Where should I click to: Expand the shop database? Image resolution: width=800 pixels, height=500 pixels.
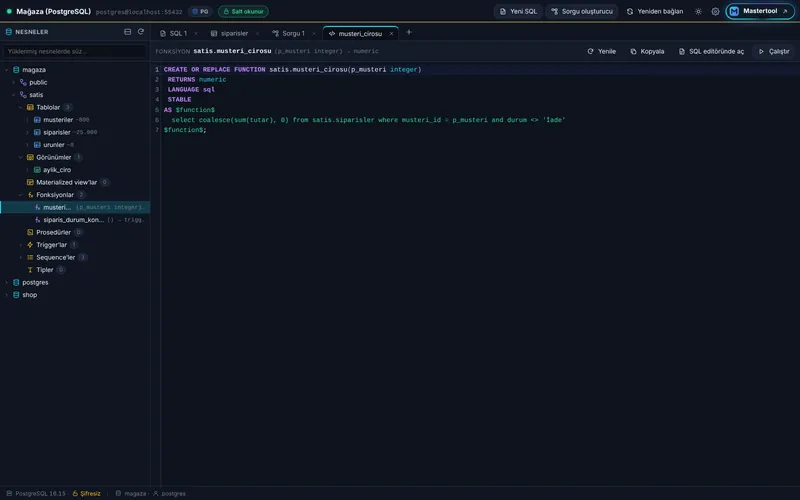(x=7, y=295)
